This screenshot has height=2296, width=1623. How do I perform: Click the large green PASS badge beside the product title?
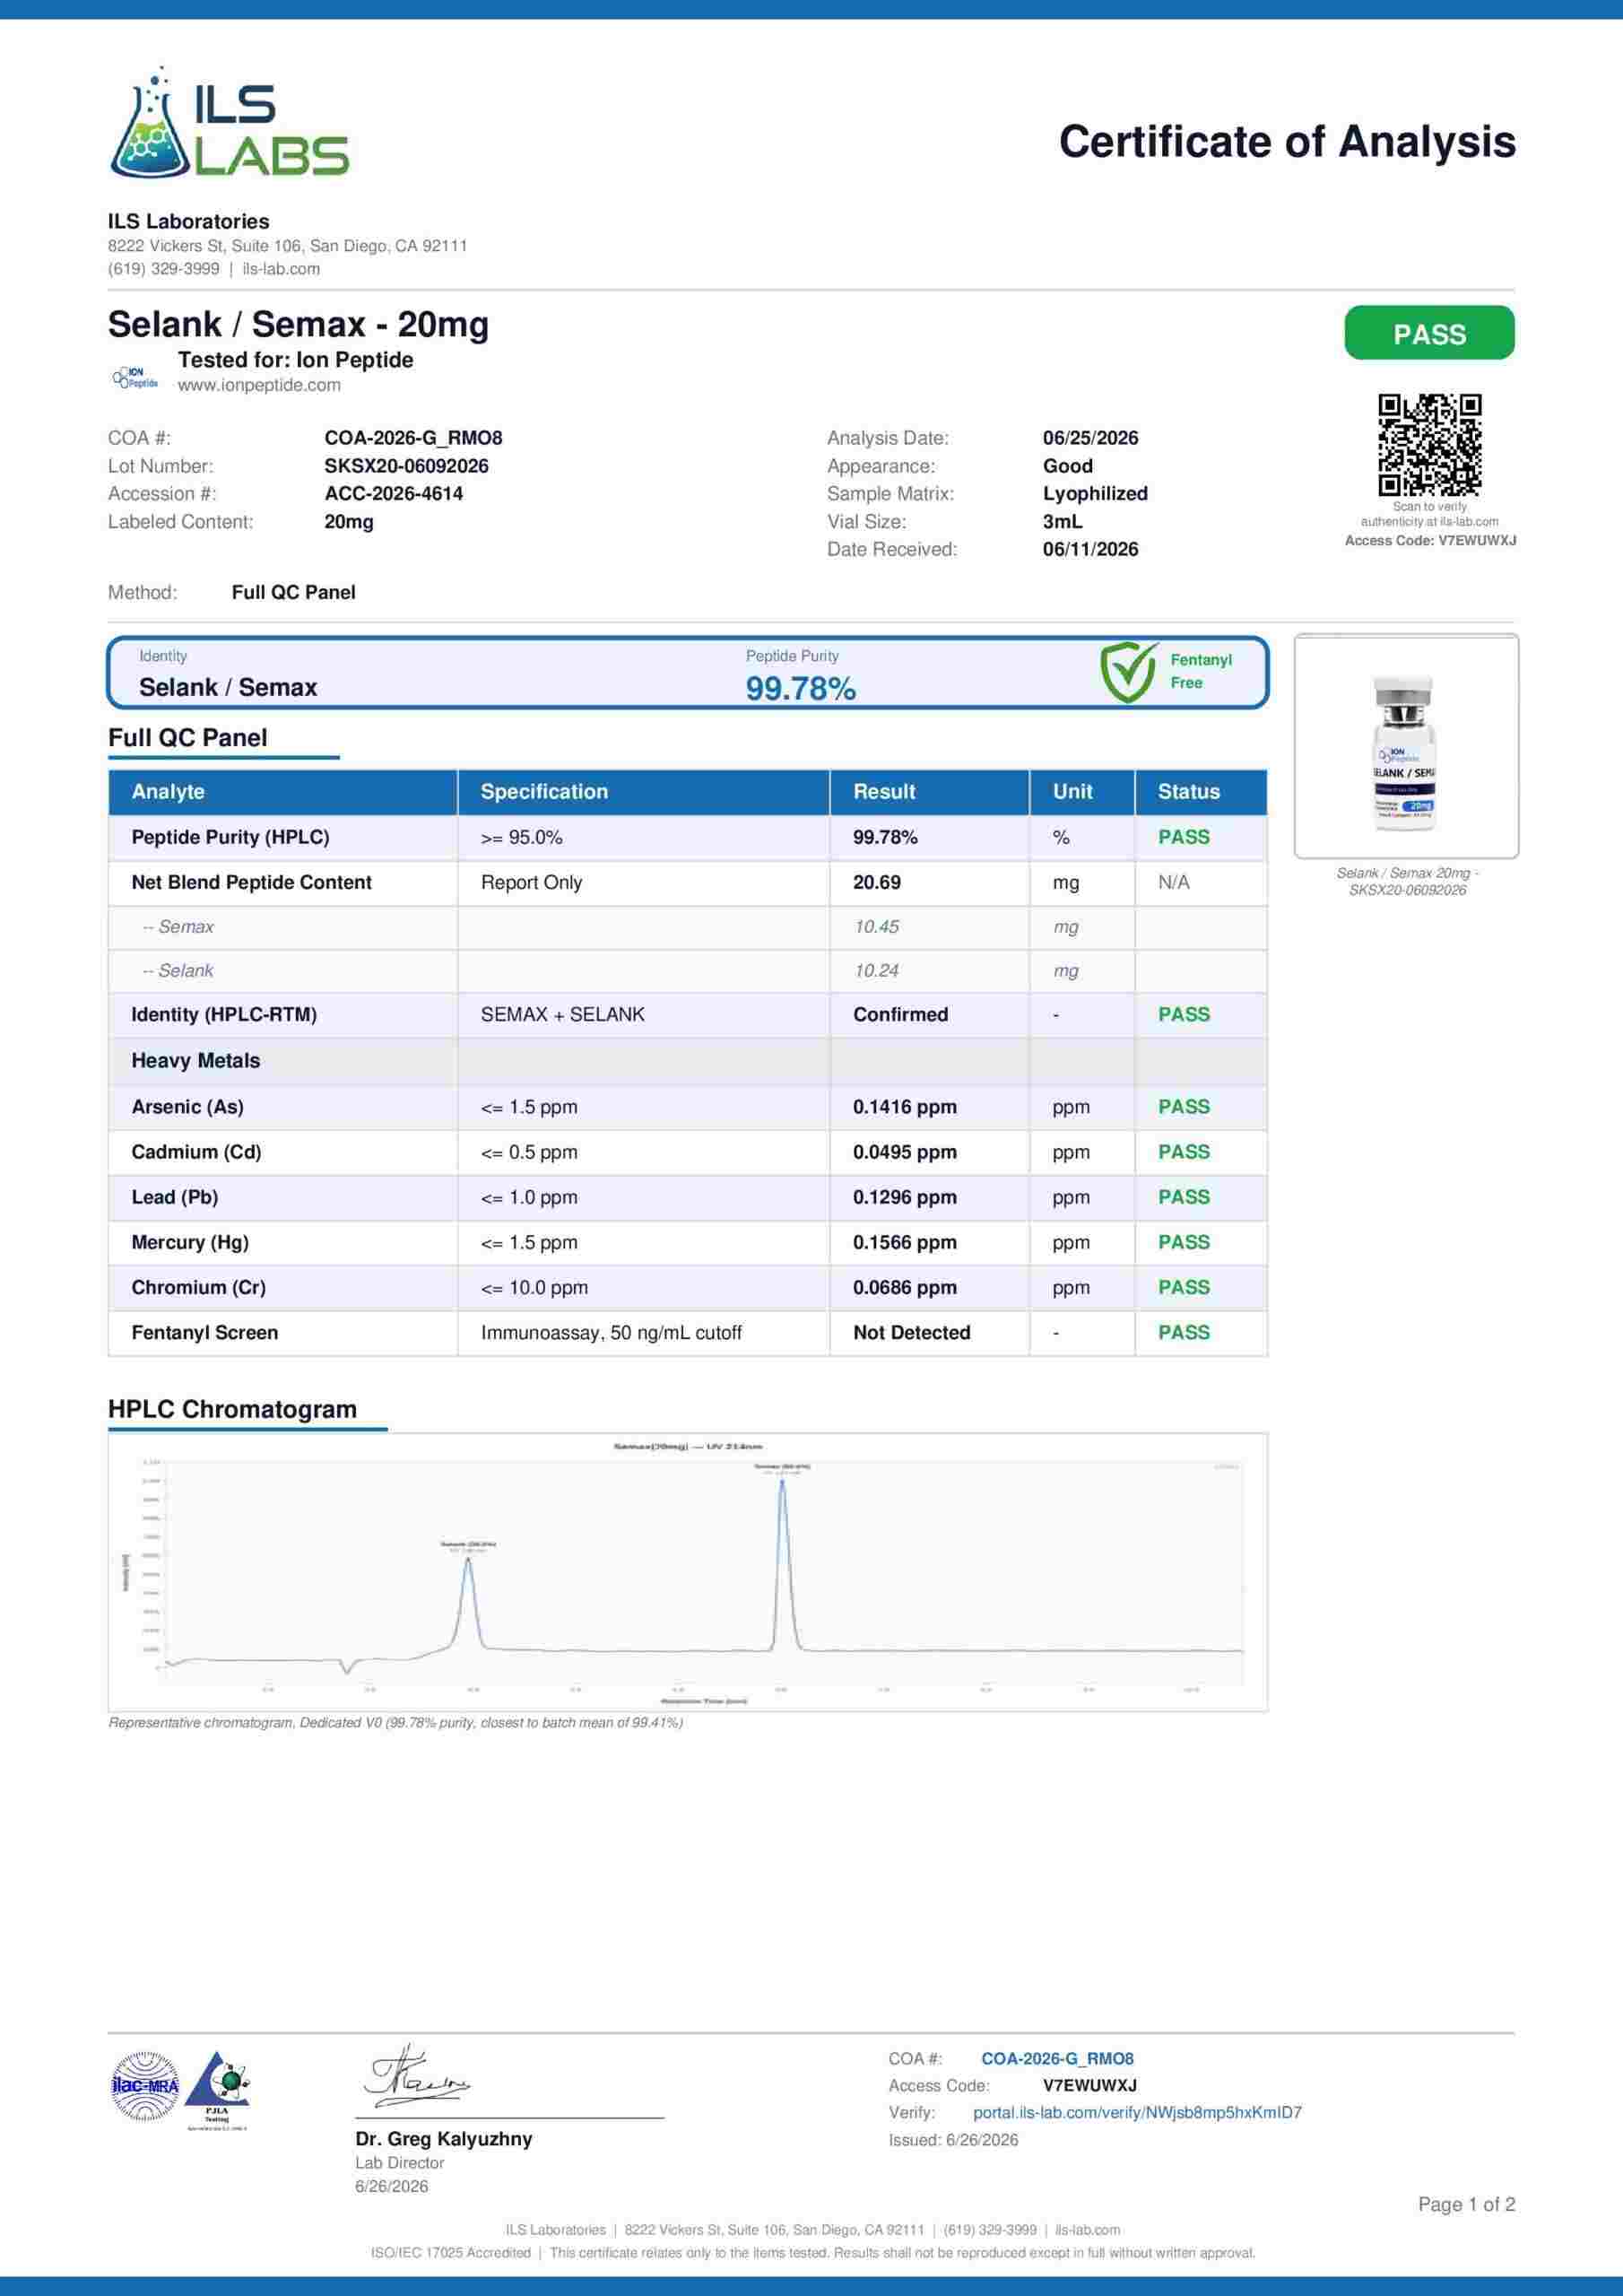1429,333
